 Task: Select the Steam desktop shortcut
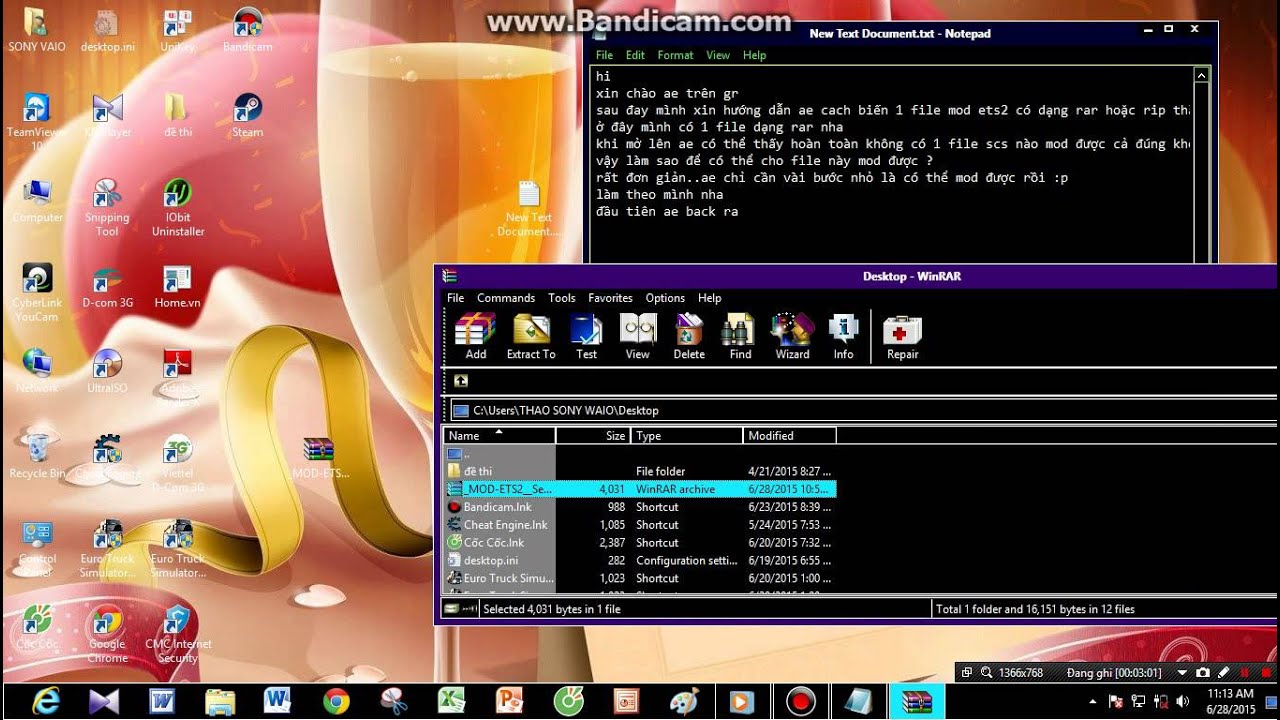click(x=247, y=114)
